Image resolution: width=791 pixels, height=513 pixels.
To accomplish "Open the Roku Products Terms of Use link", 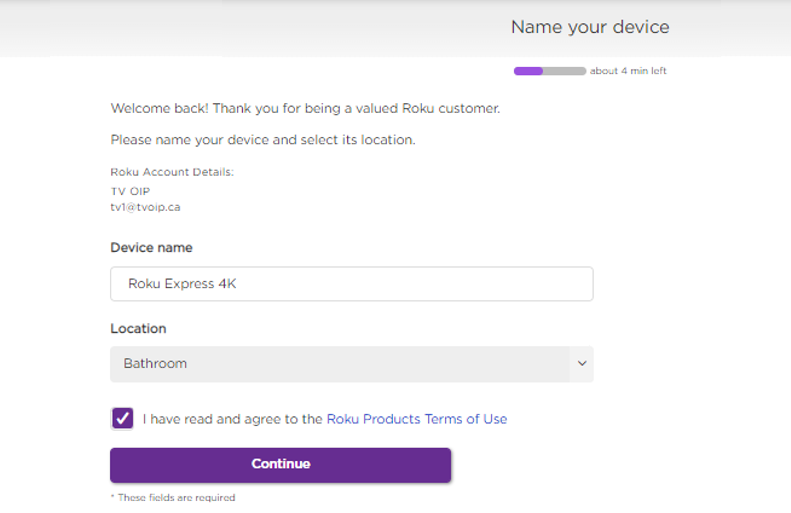I will [x=417, y=419].
